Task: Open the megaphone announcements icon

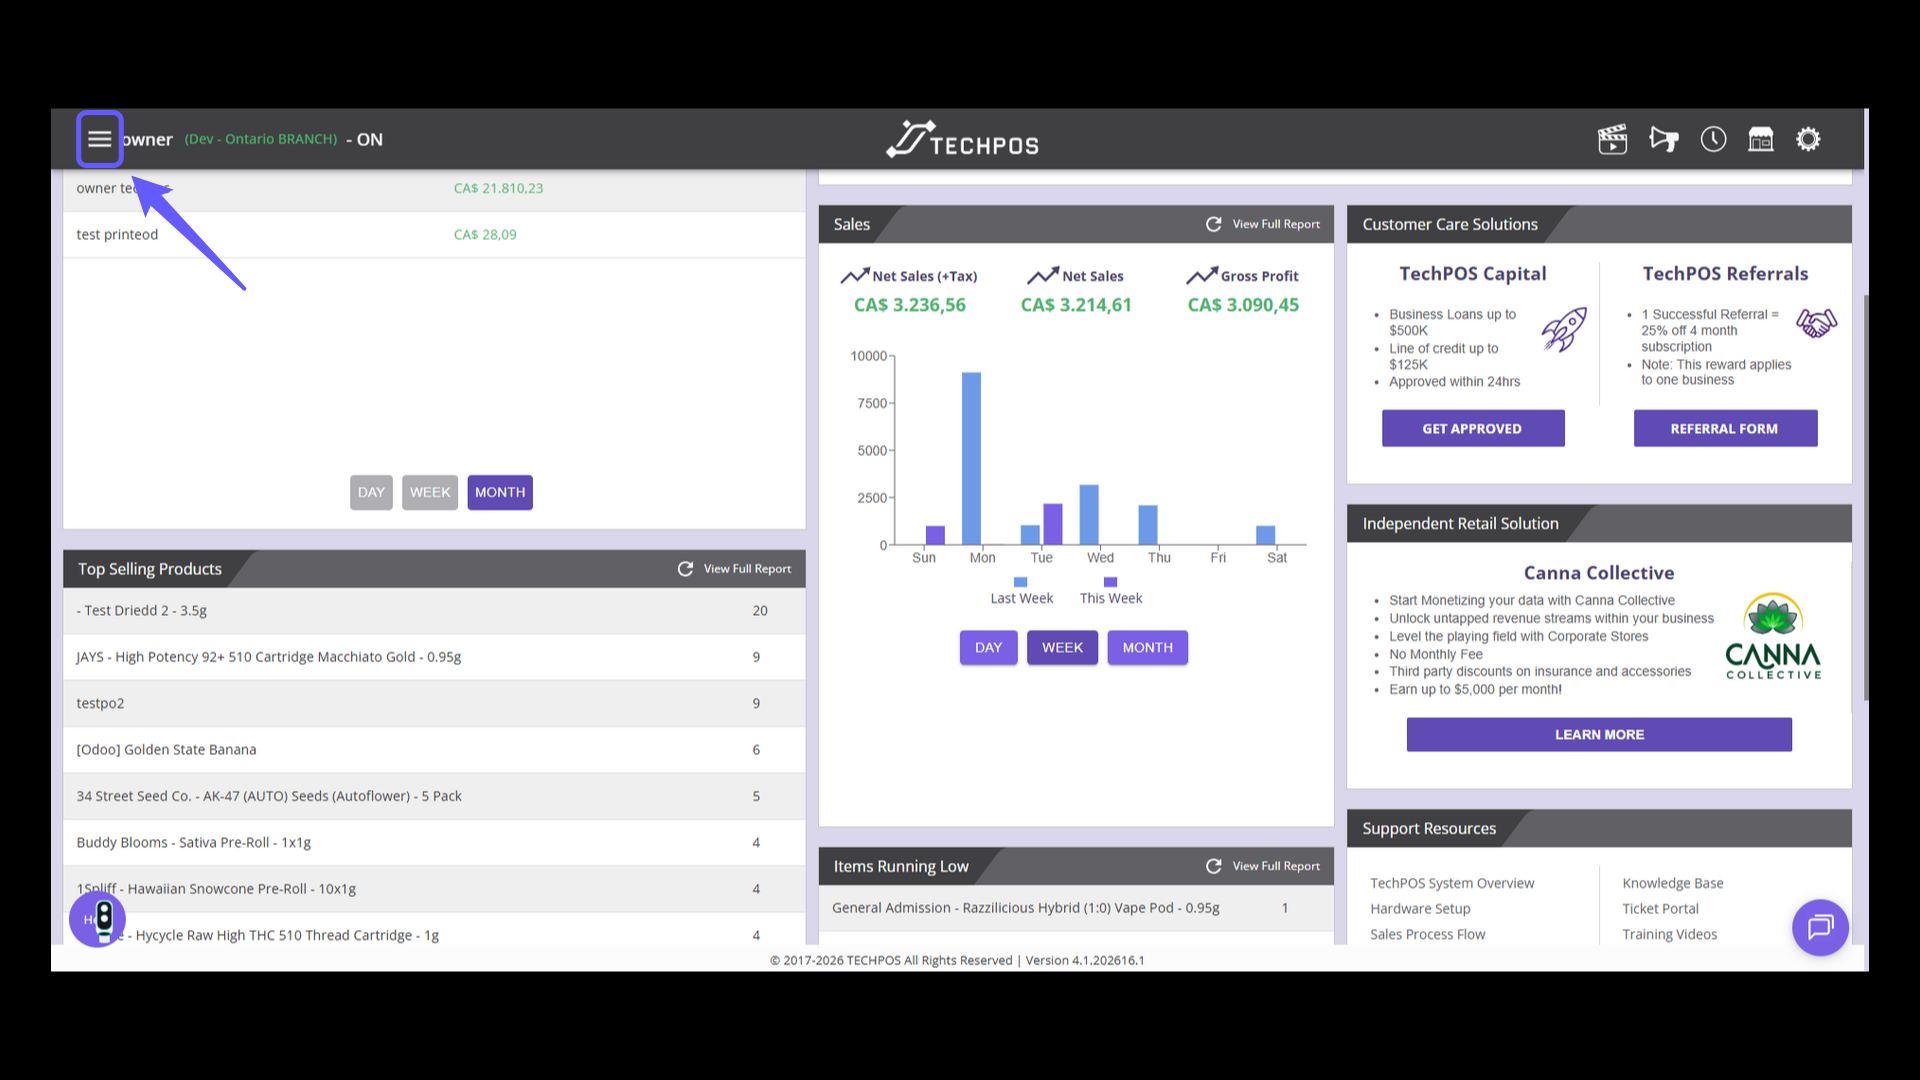Action: point(1663,139)
